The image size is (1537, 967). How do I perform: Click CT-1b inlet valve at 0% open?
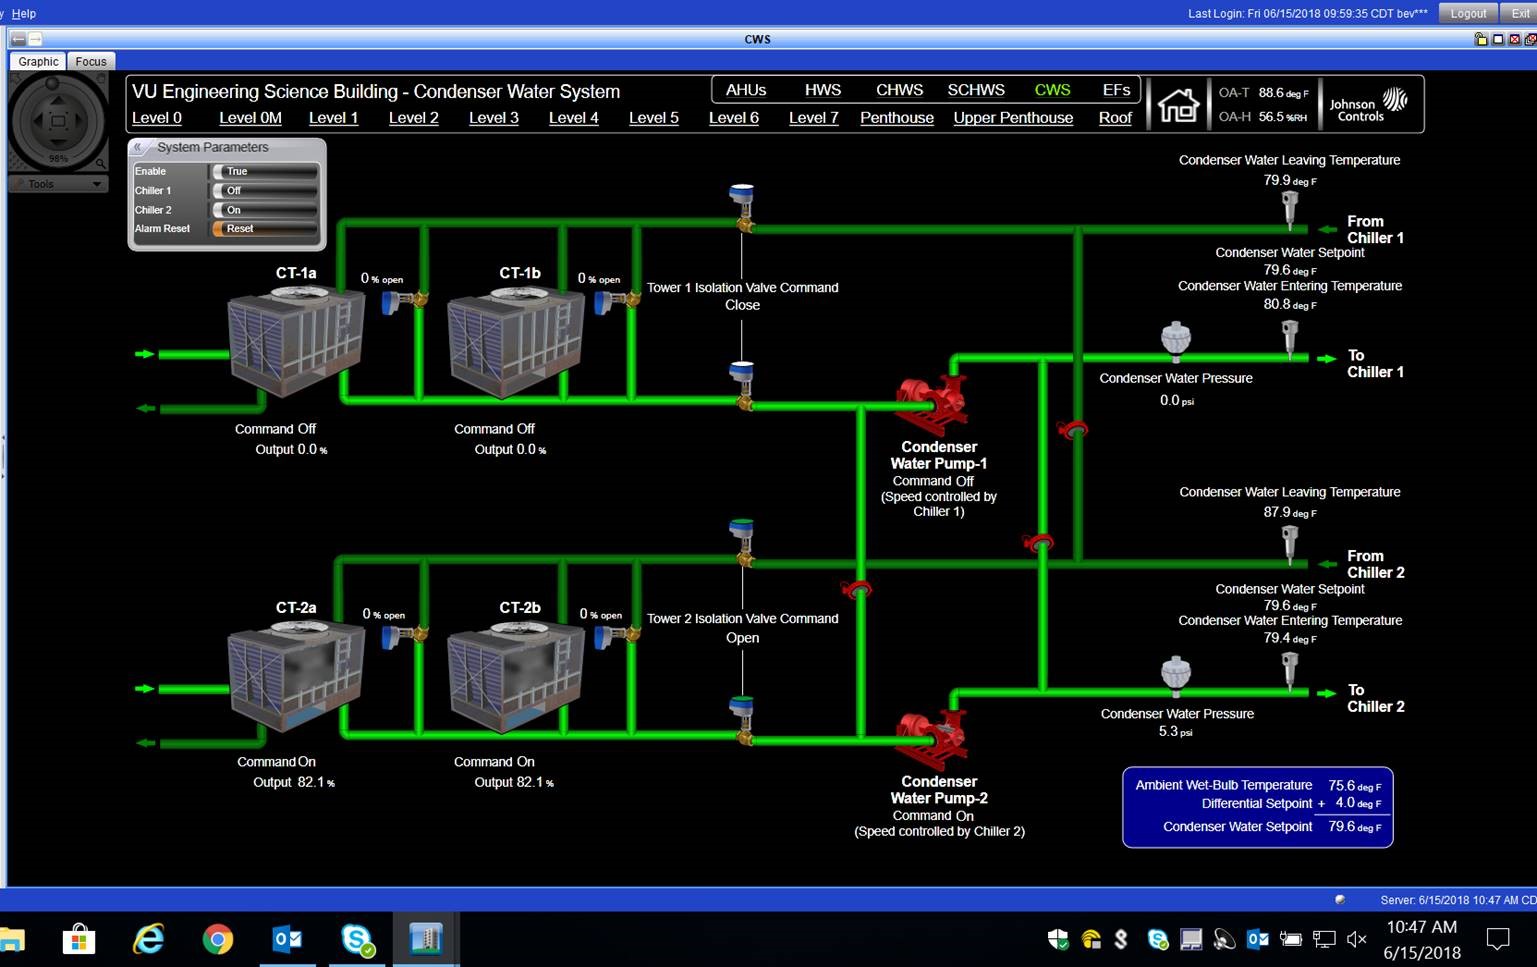coord(618,300)
